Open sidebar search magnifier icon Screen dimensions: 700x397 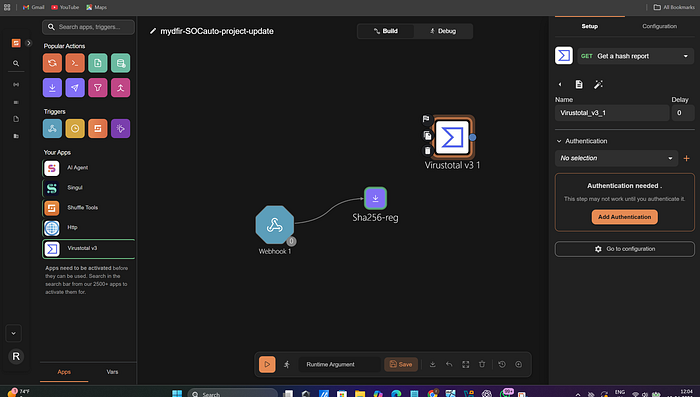point(16,63)
